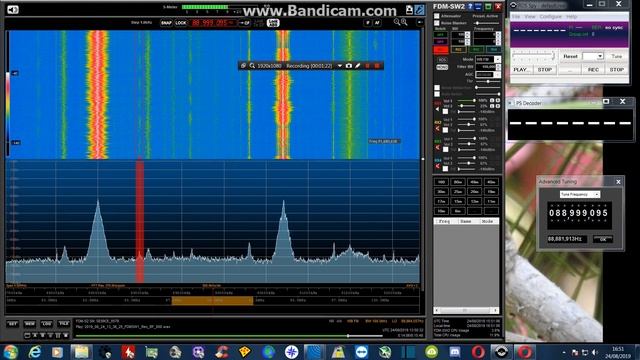Click the LOCK frequency button
The width and height of the screenshot is (640, 360).
180,23
